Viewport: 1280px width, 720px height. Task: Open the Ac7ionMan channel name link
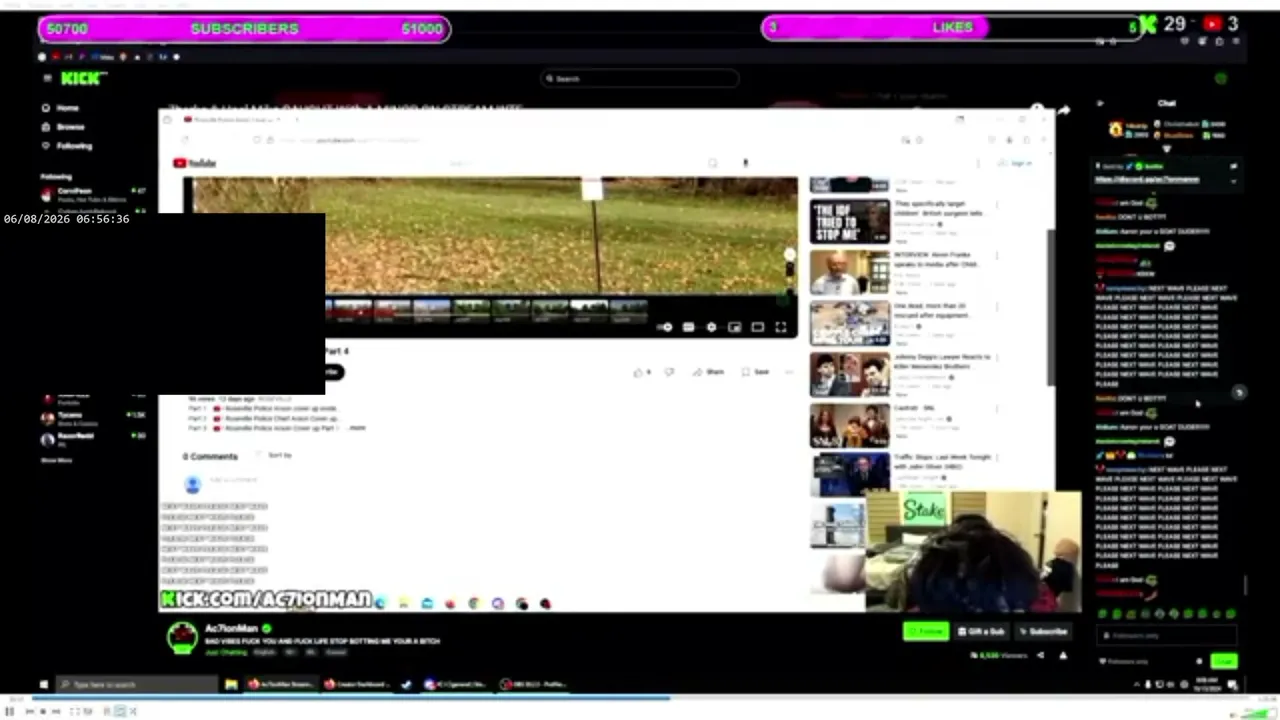tap(231, 628)
